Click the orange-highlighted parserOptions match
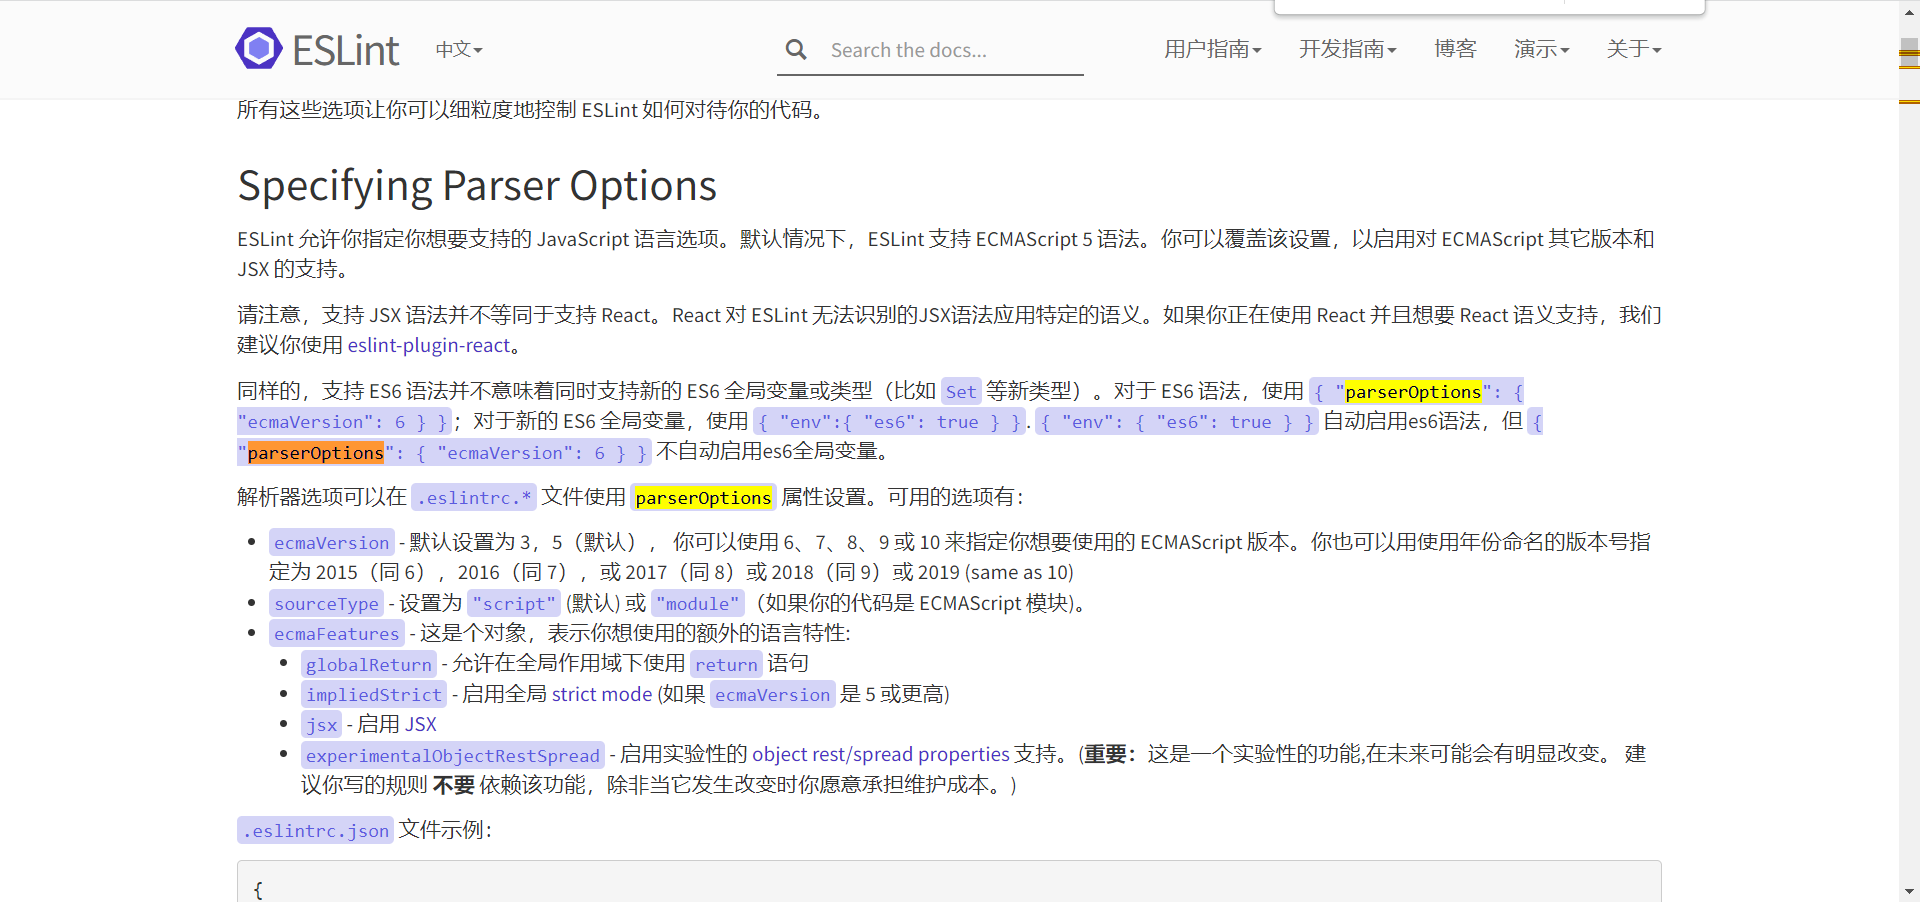 pyautogui.click(x=315, y=452)
